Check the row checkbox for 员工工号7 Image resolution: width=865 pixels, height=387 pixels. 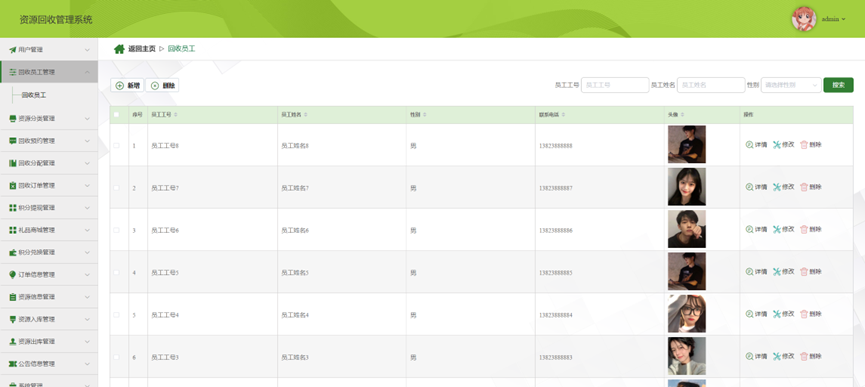pos(116,188)
